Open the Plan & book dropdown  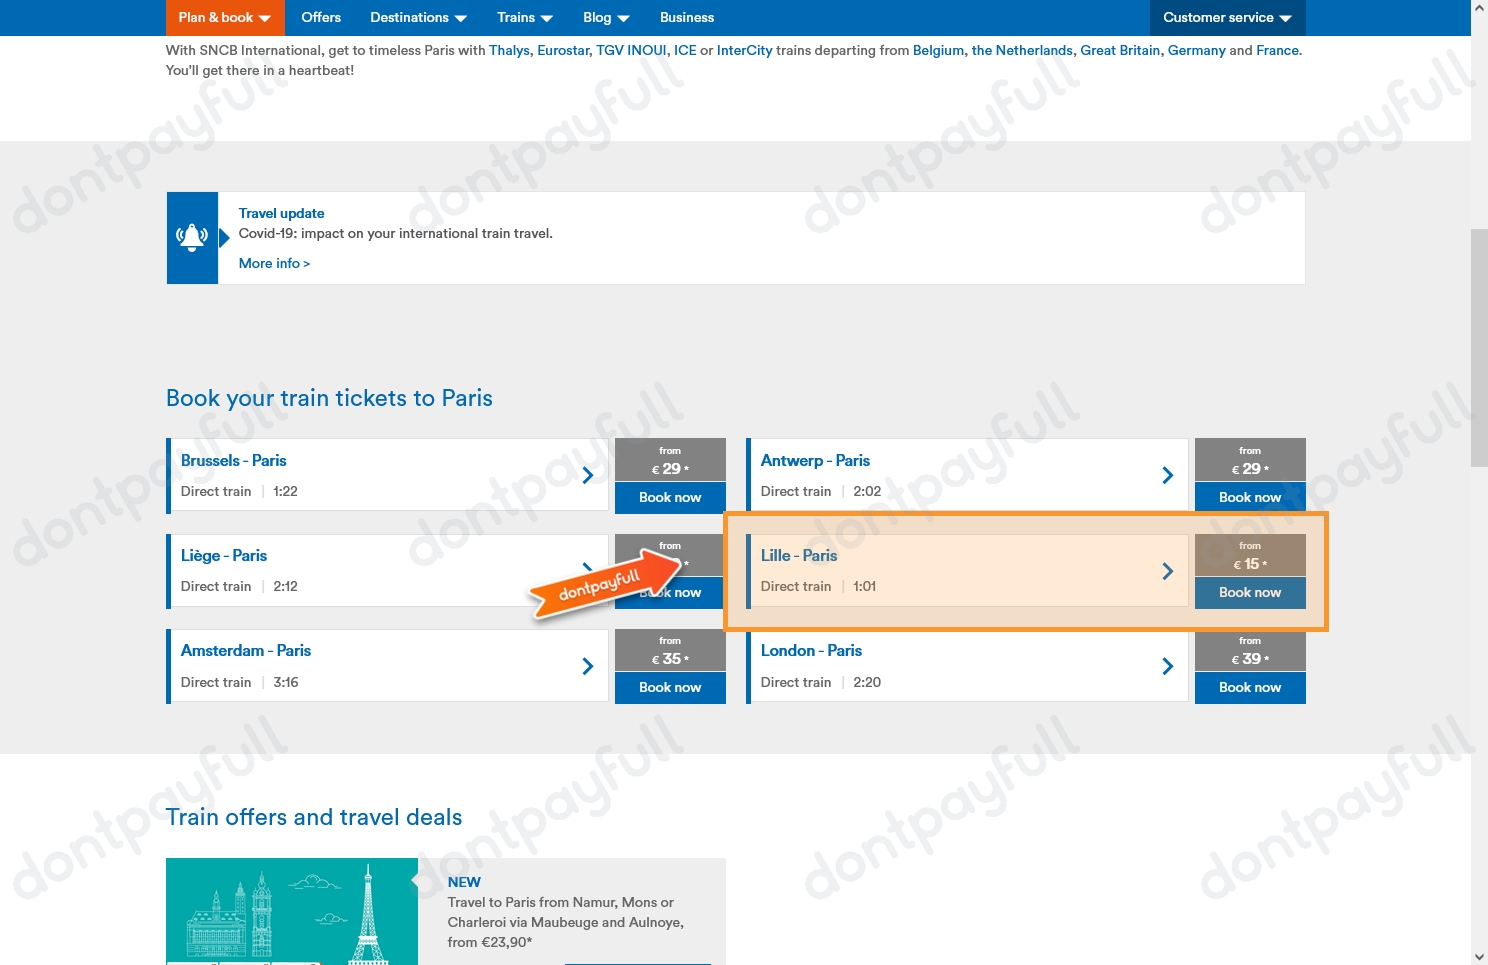point(224,17)
